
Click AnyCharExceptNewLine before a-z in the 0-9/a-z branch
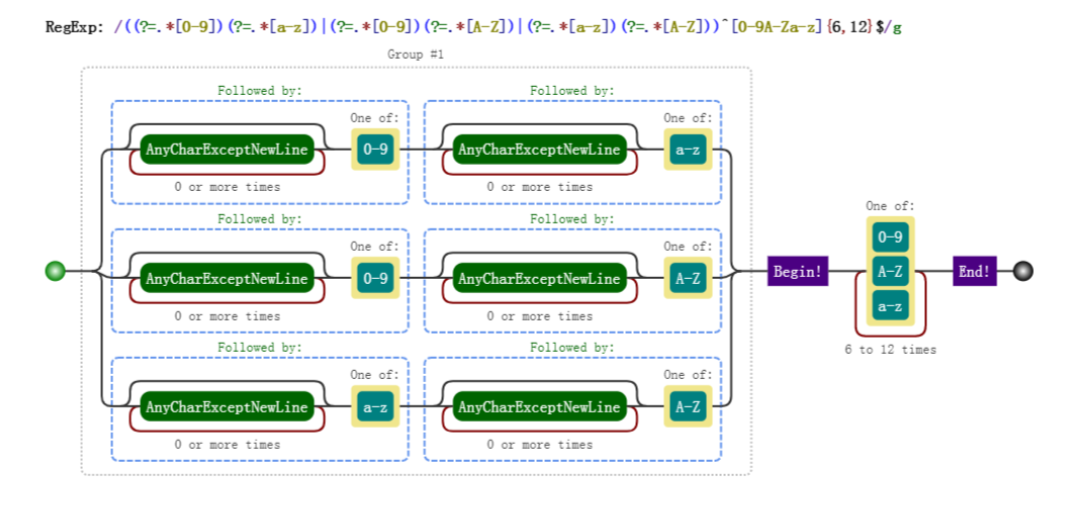539,149
